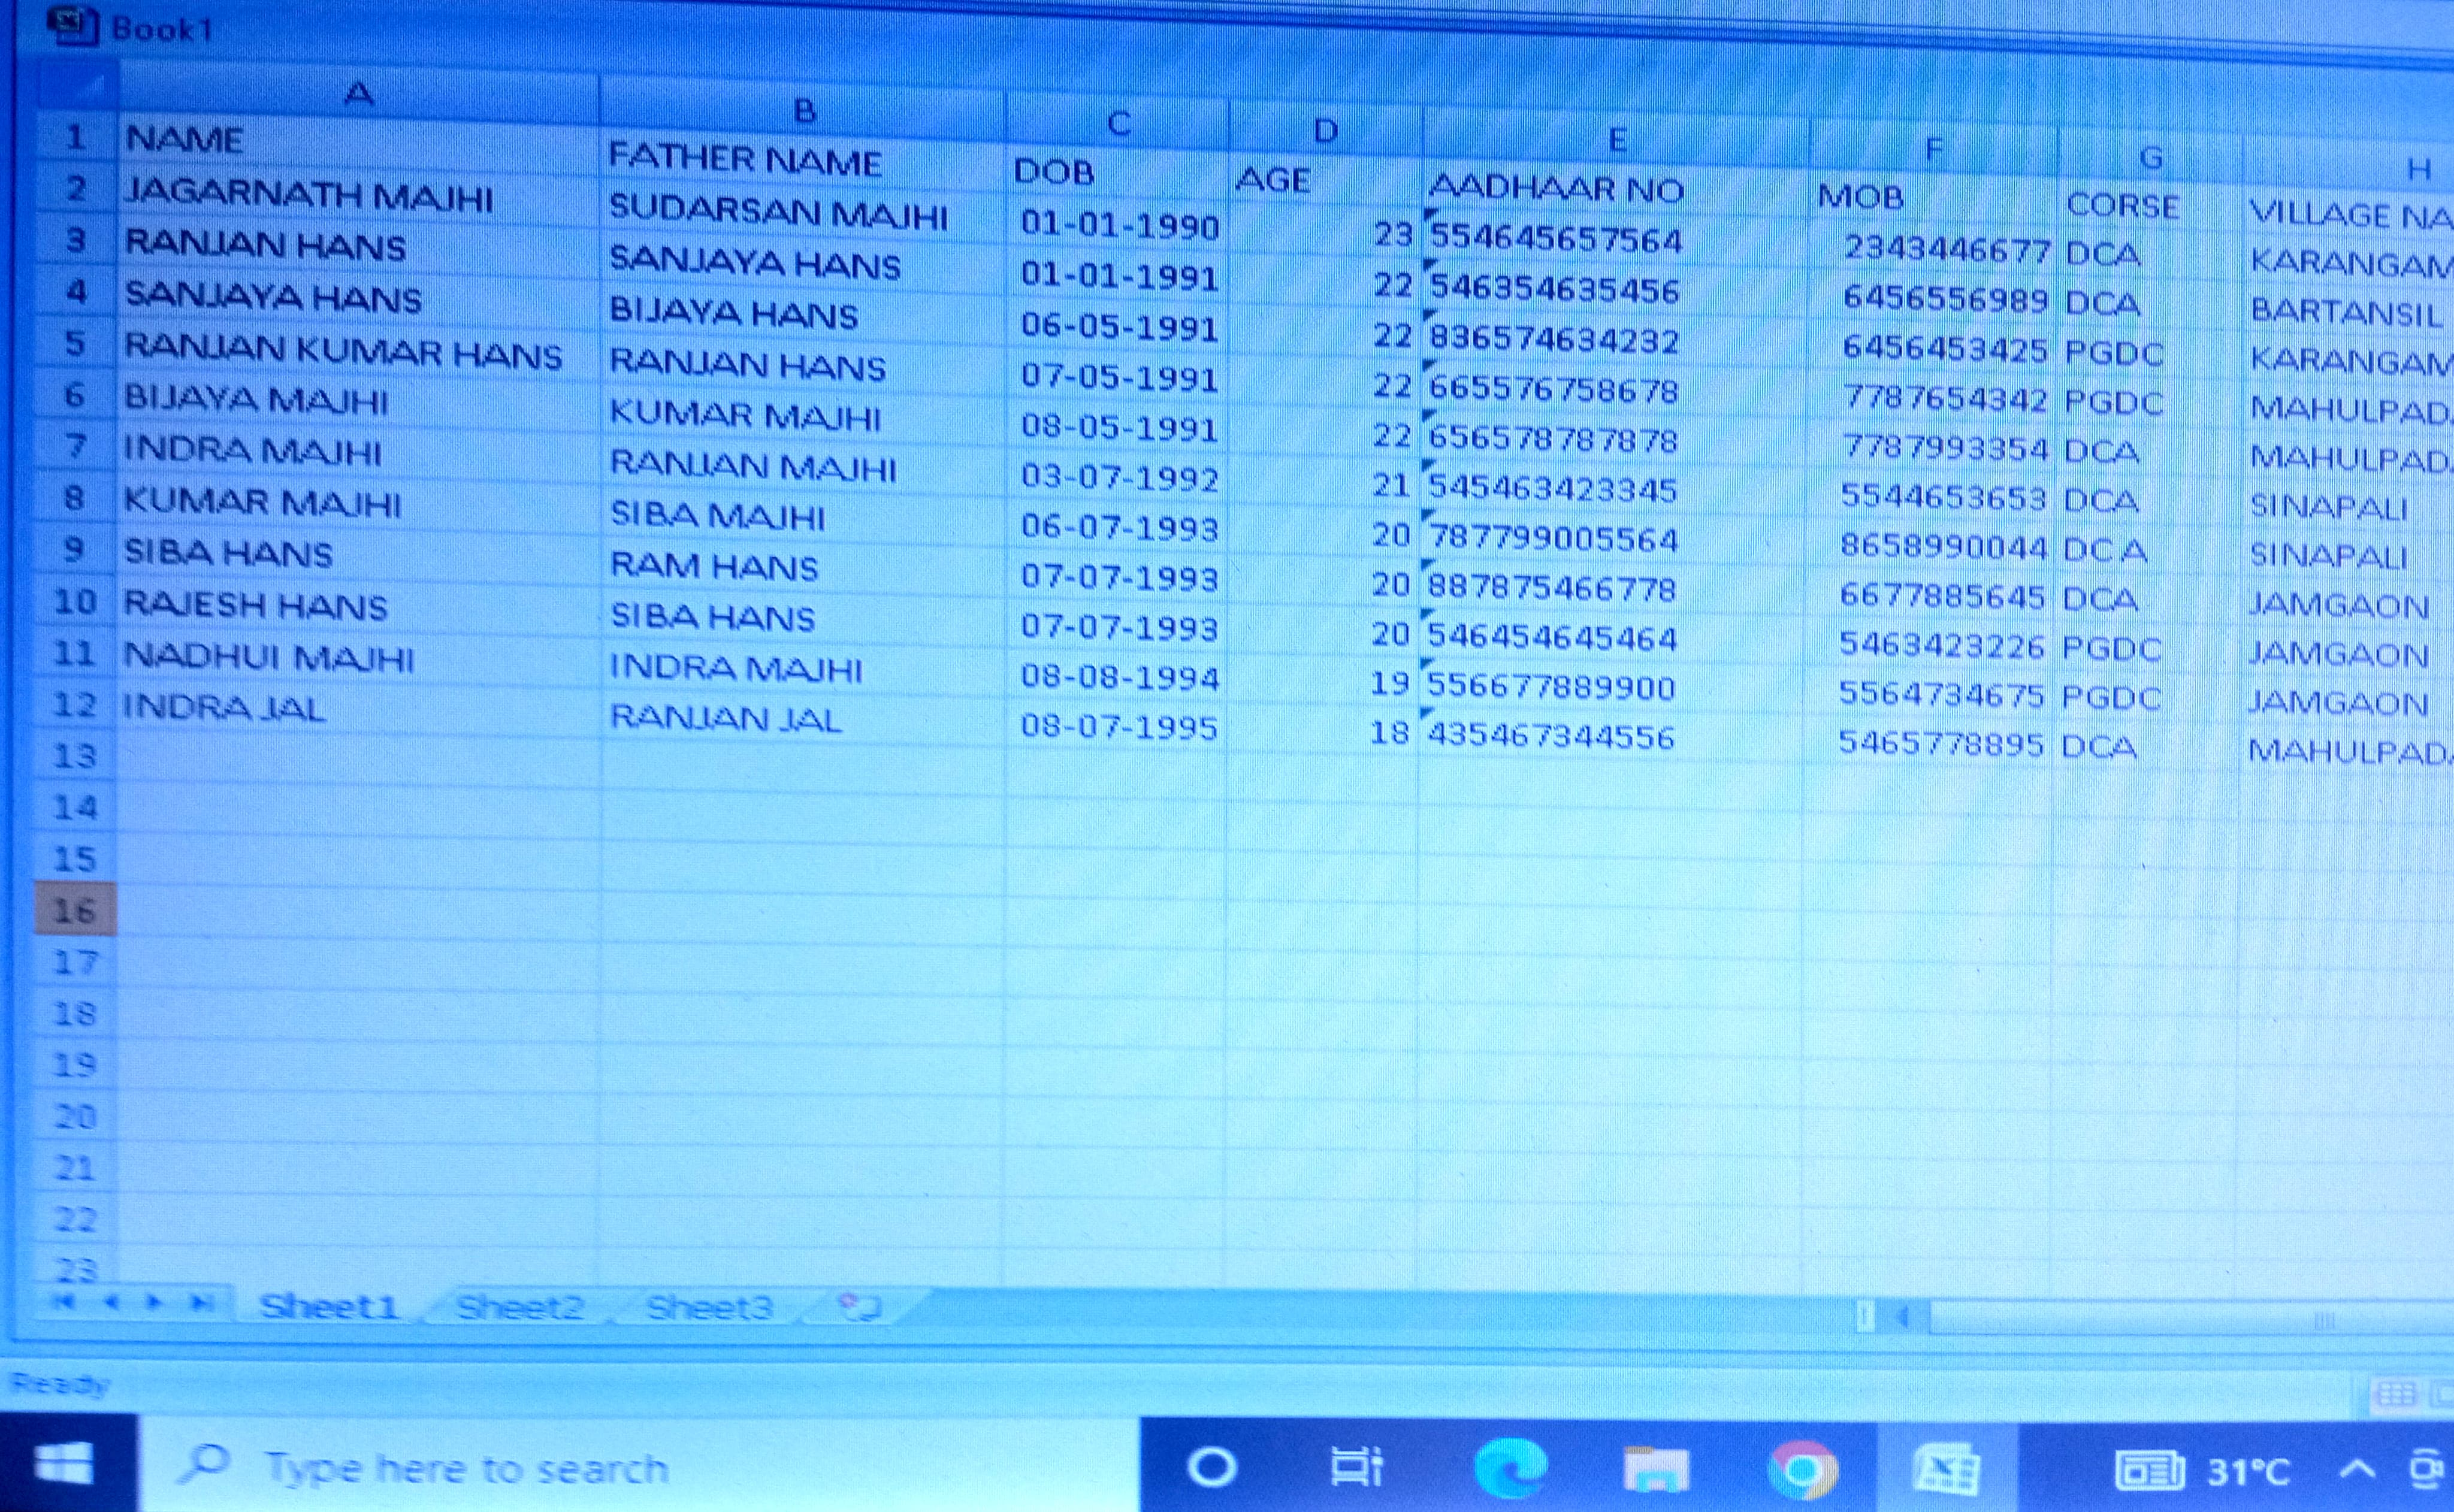Open Task View on taskbar

click(x=1356, y=1467)
